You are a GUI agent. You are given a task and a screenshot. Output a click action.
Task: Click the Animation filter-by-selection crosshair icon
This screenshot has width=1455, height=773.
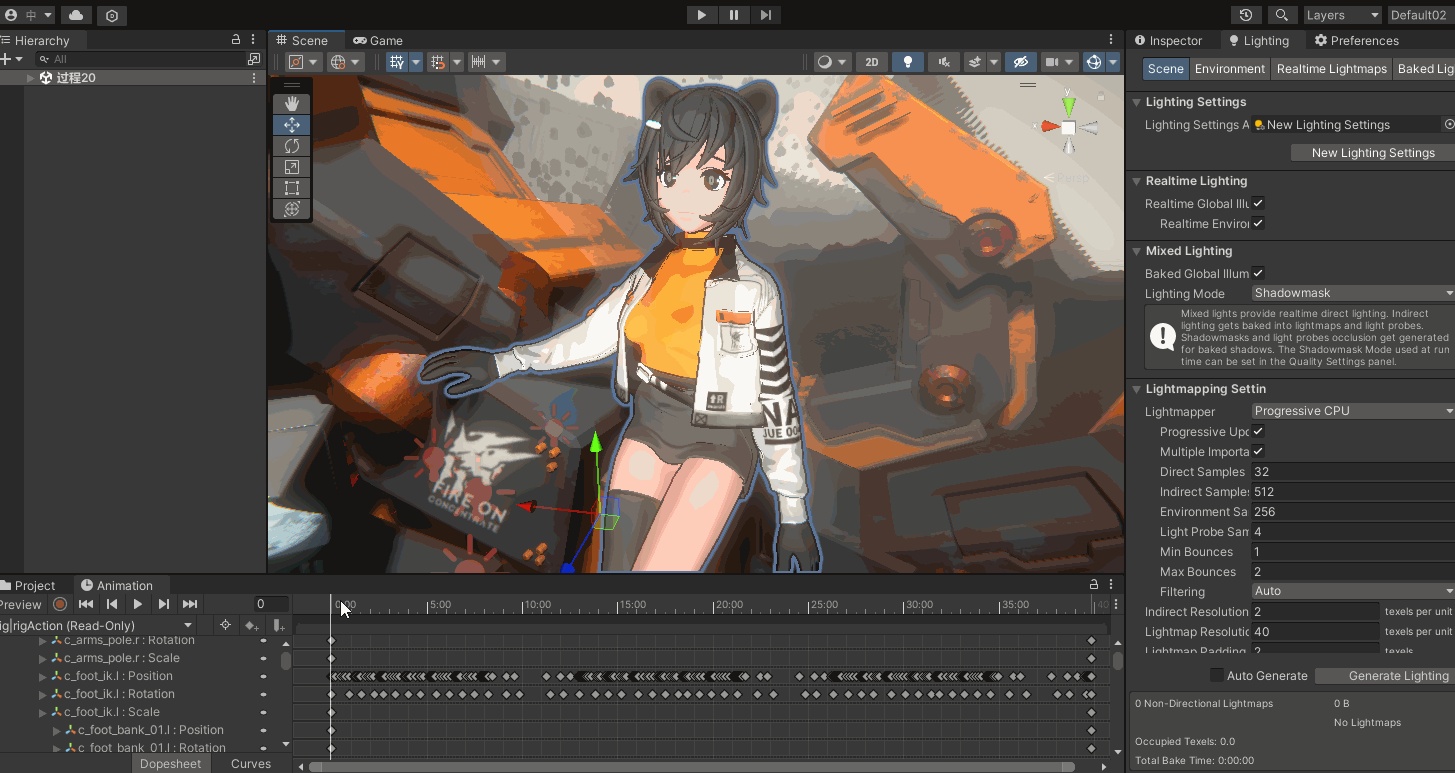pos(225,625)
